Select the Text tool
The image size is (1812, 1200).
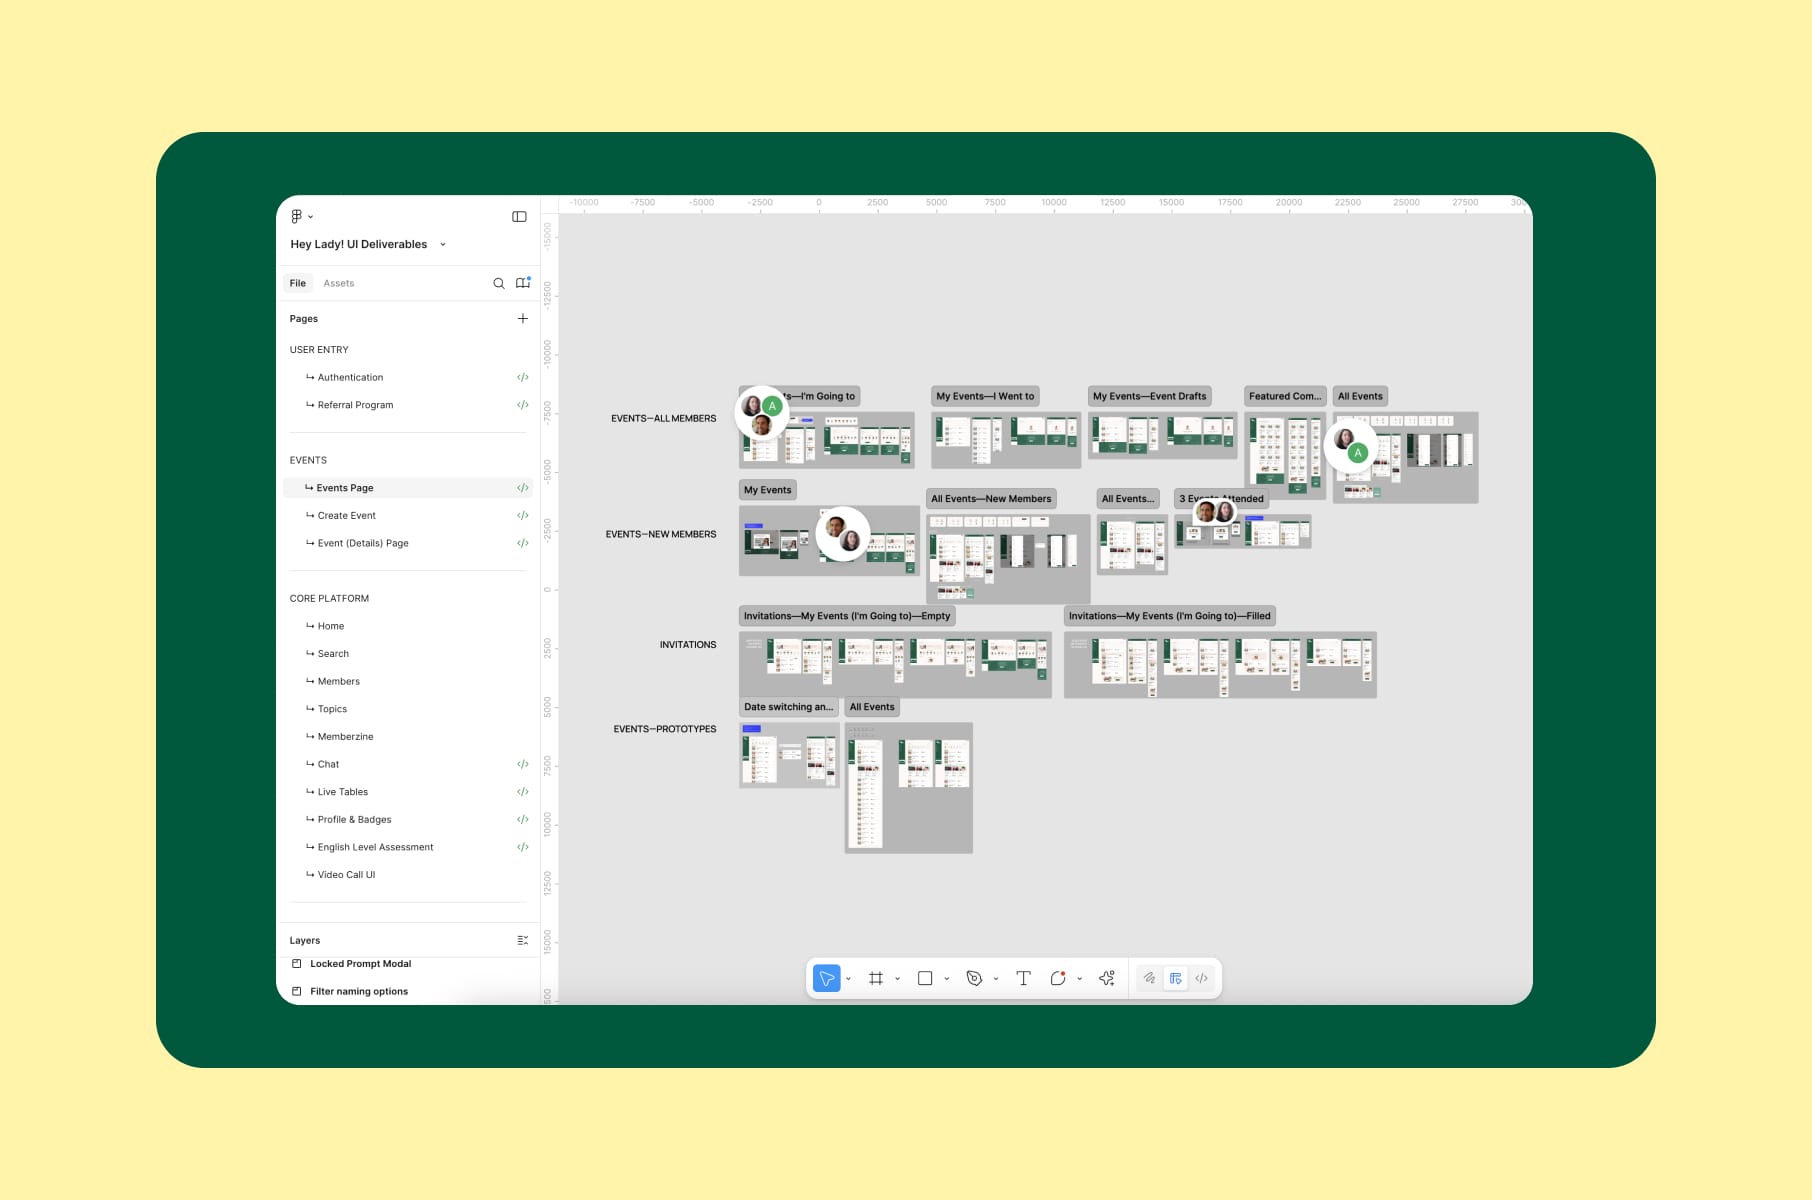(1023, 978)
